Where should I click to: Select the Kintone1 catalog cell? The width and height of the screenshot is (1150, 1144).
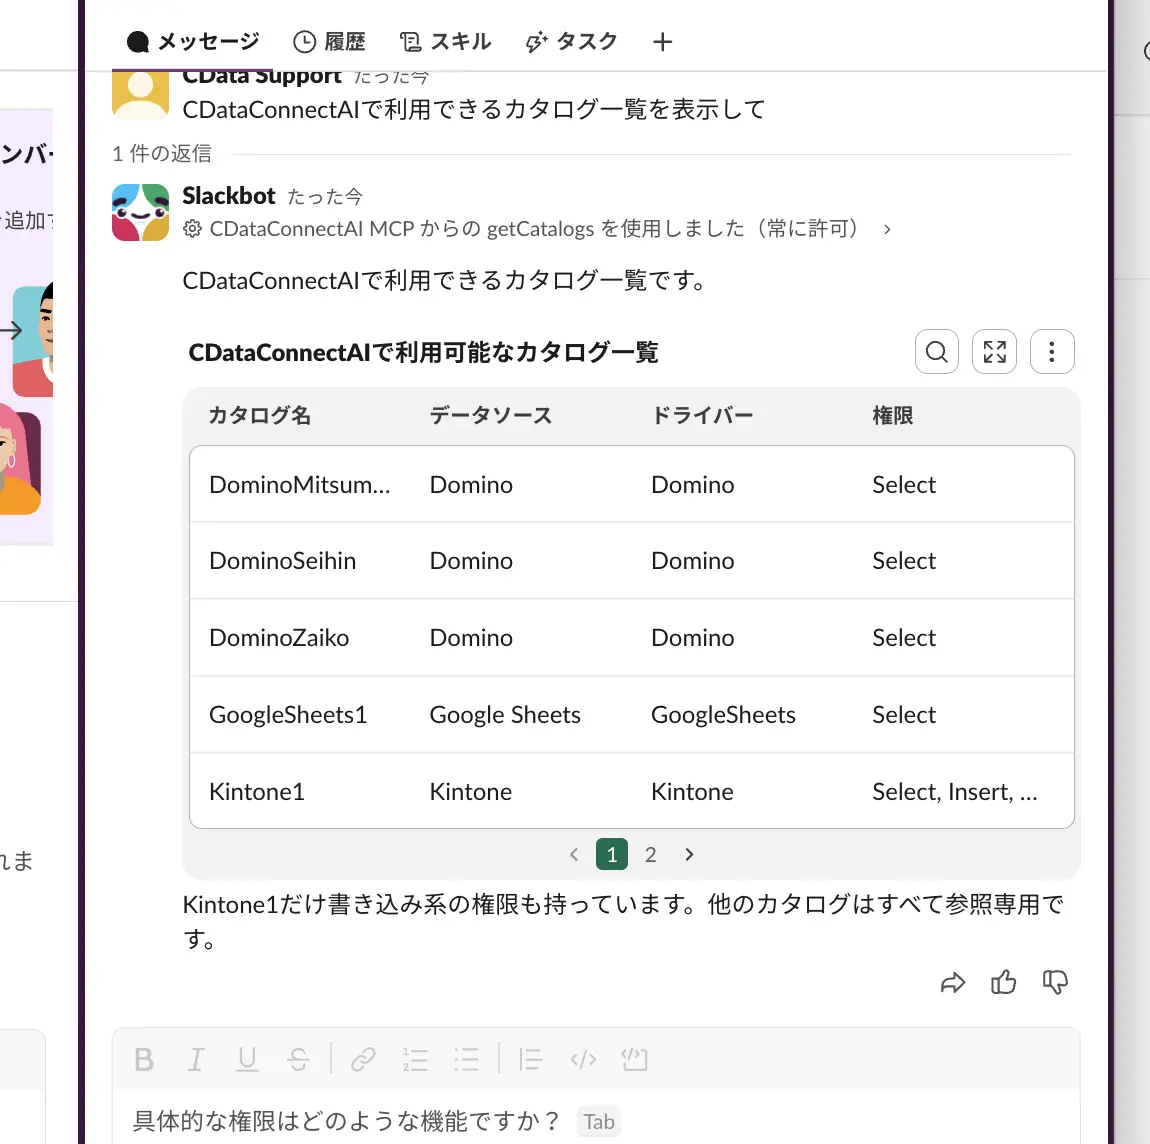click(x=256, y=792)
